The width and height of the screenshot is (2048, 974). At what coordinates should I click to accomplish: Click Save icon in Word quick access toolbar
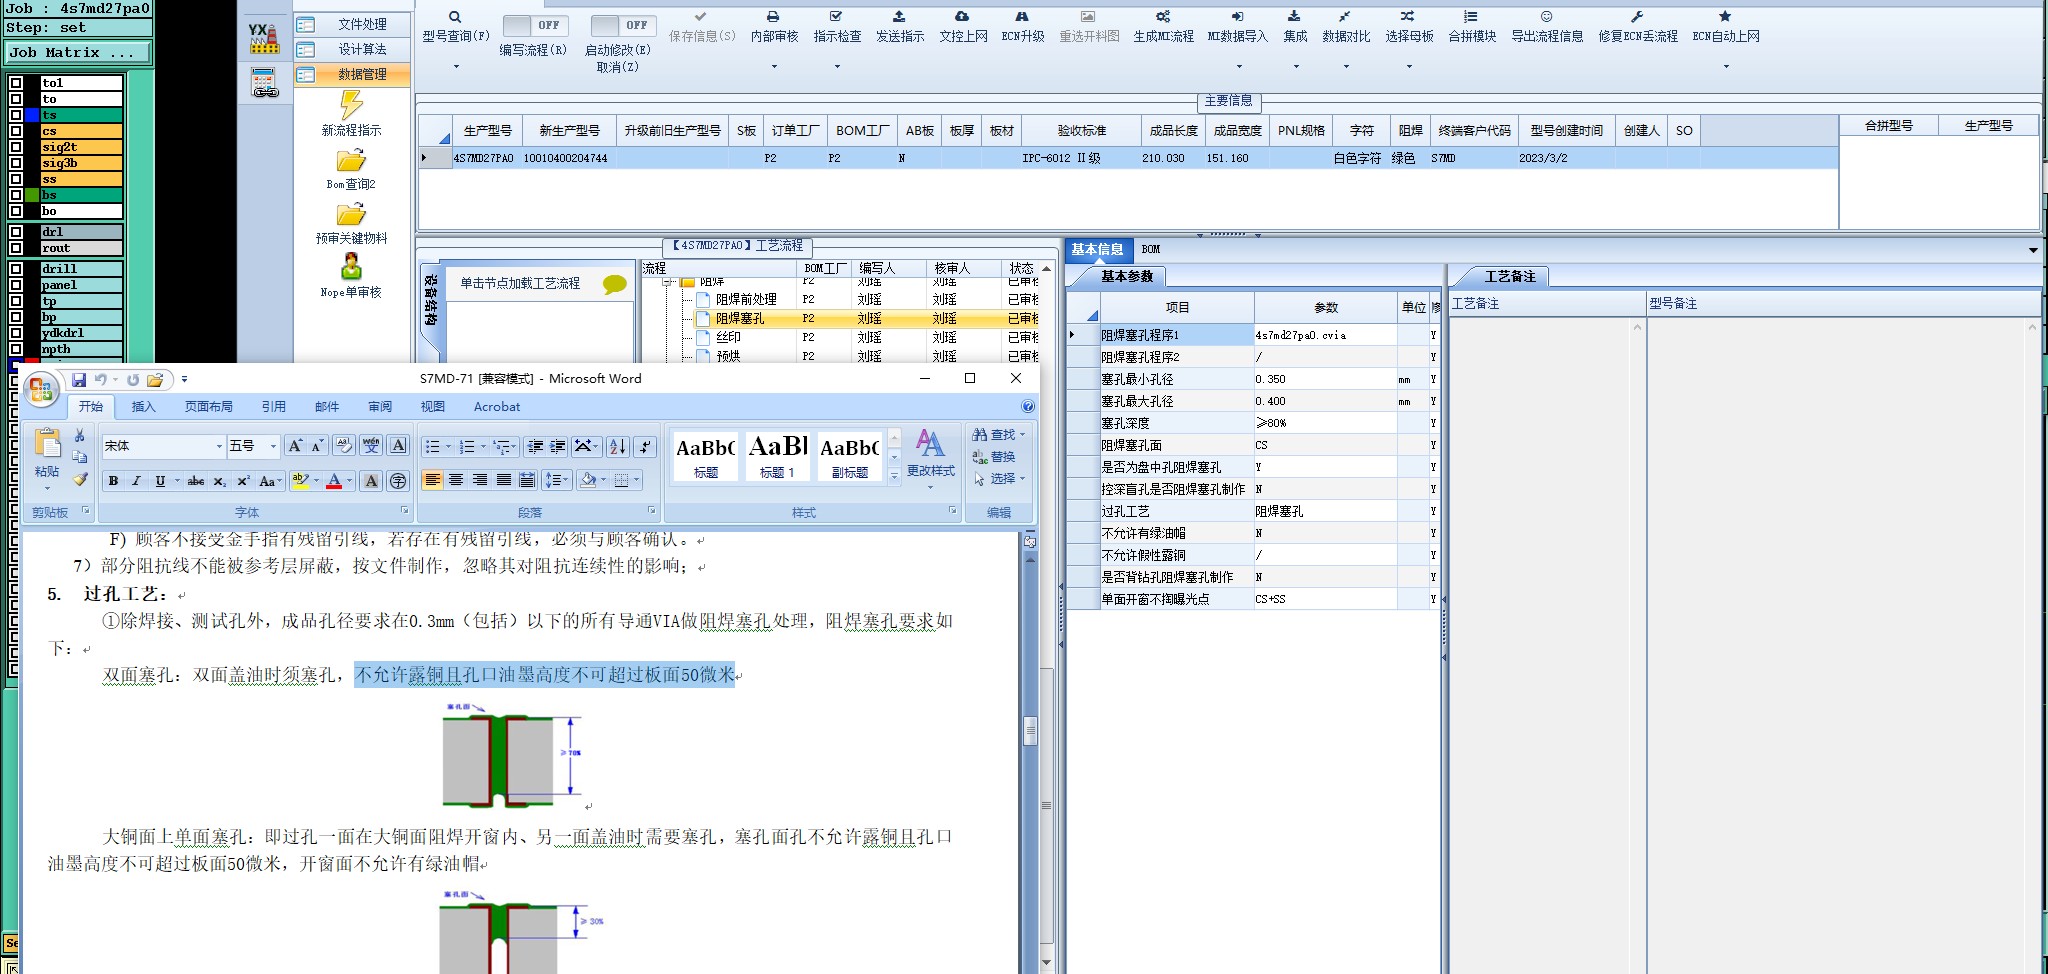pos(79,380)
